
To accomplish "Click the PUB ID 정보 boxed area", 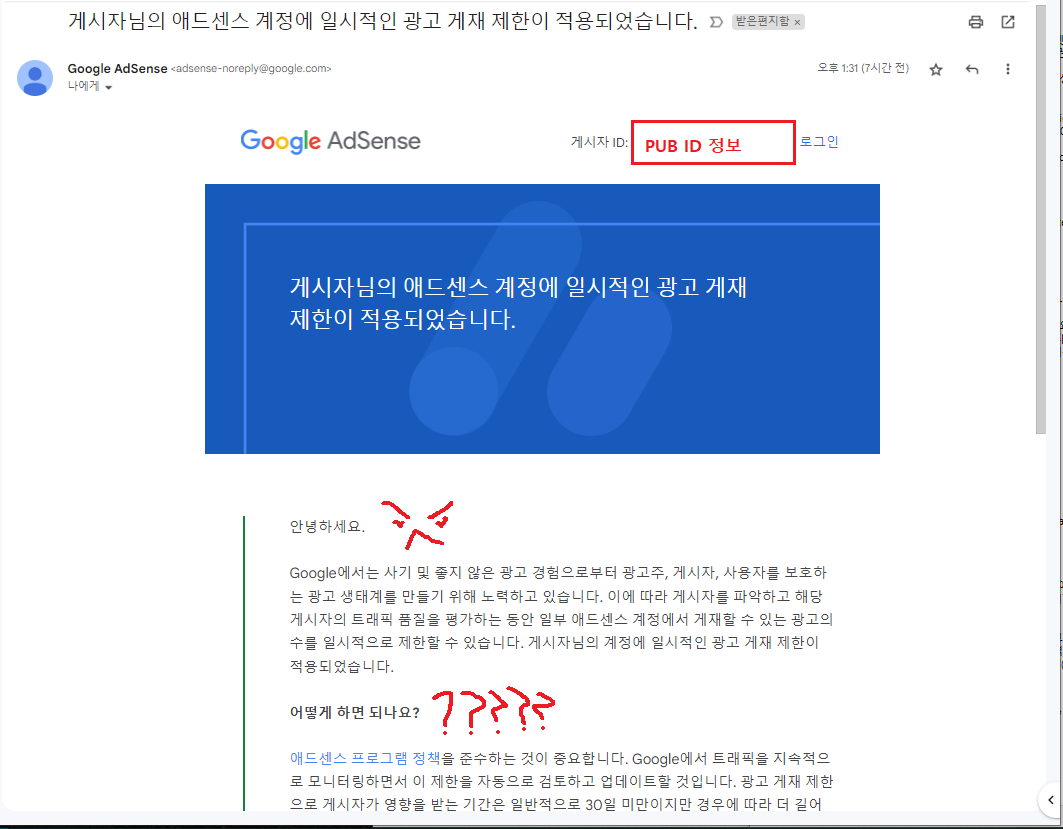I will pyautogui.click(x=712, y=141).
